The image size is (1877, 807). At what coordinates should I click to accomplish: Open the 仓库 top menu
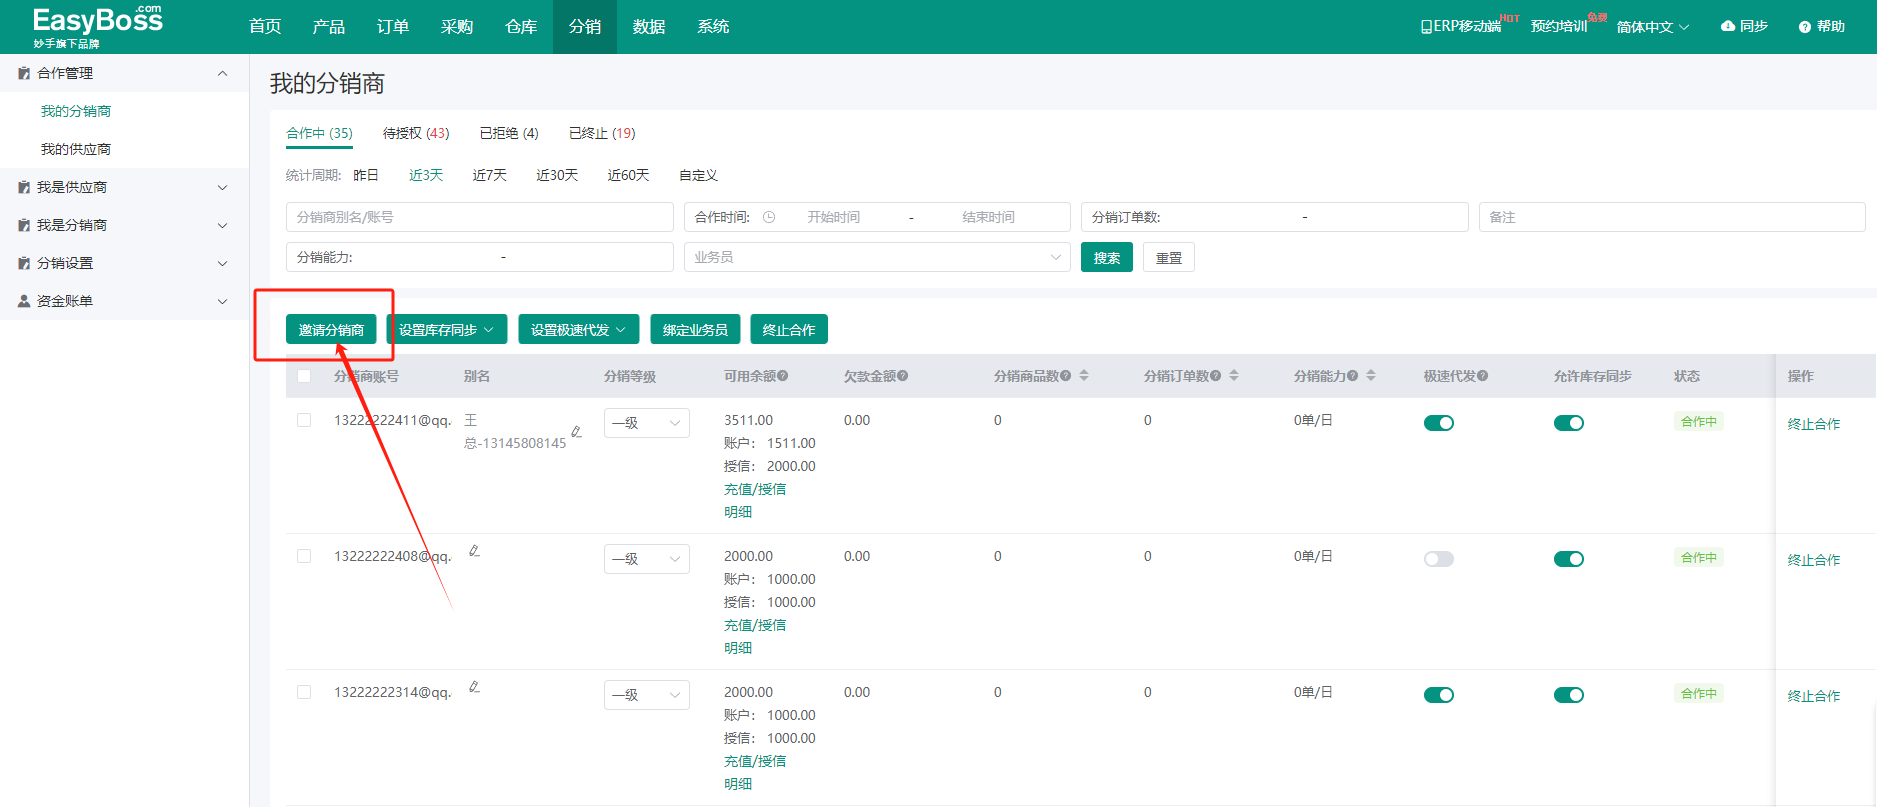tap(521, 27)
